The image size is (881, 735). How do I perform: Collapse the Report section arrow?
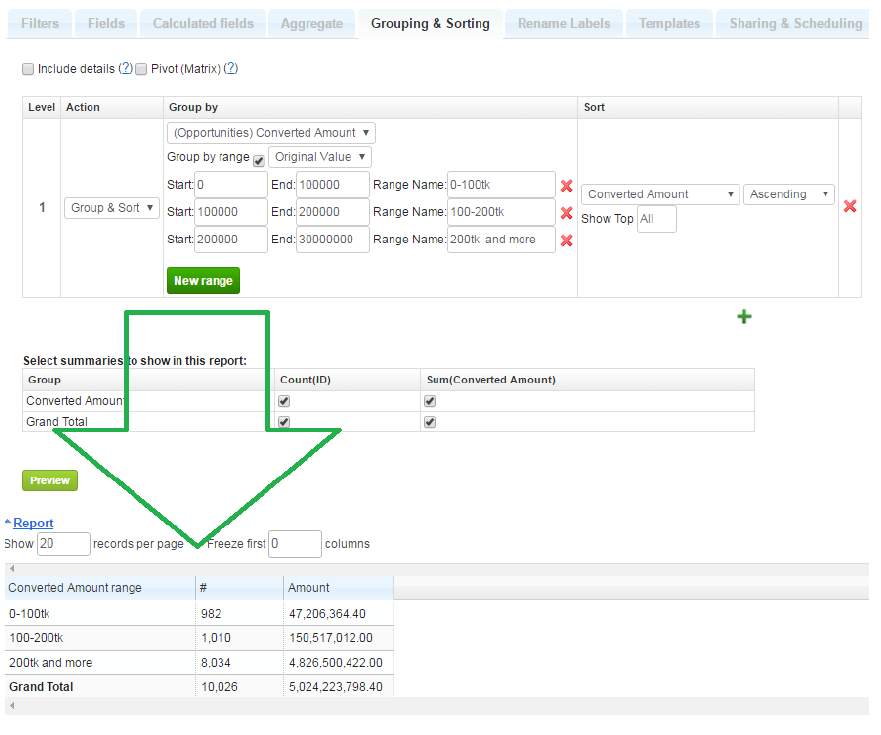point(8,523)
